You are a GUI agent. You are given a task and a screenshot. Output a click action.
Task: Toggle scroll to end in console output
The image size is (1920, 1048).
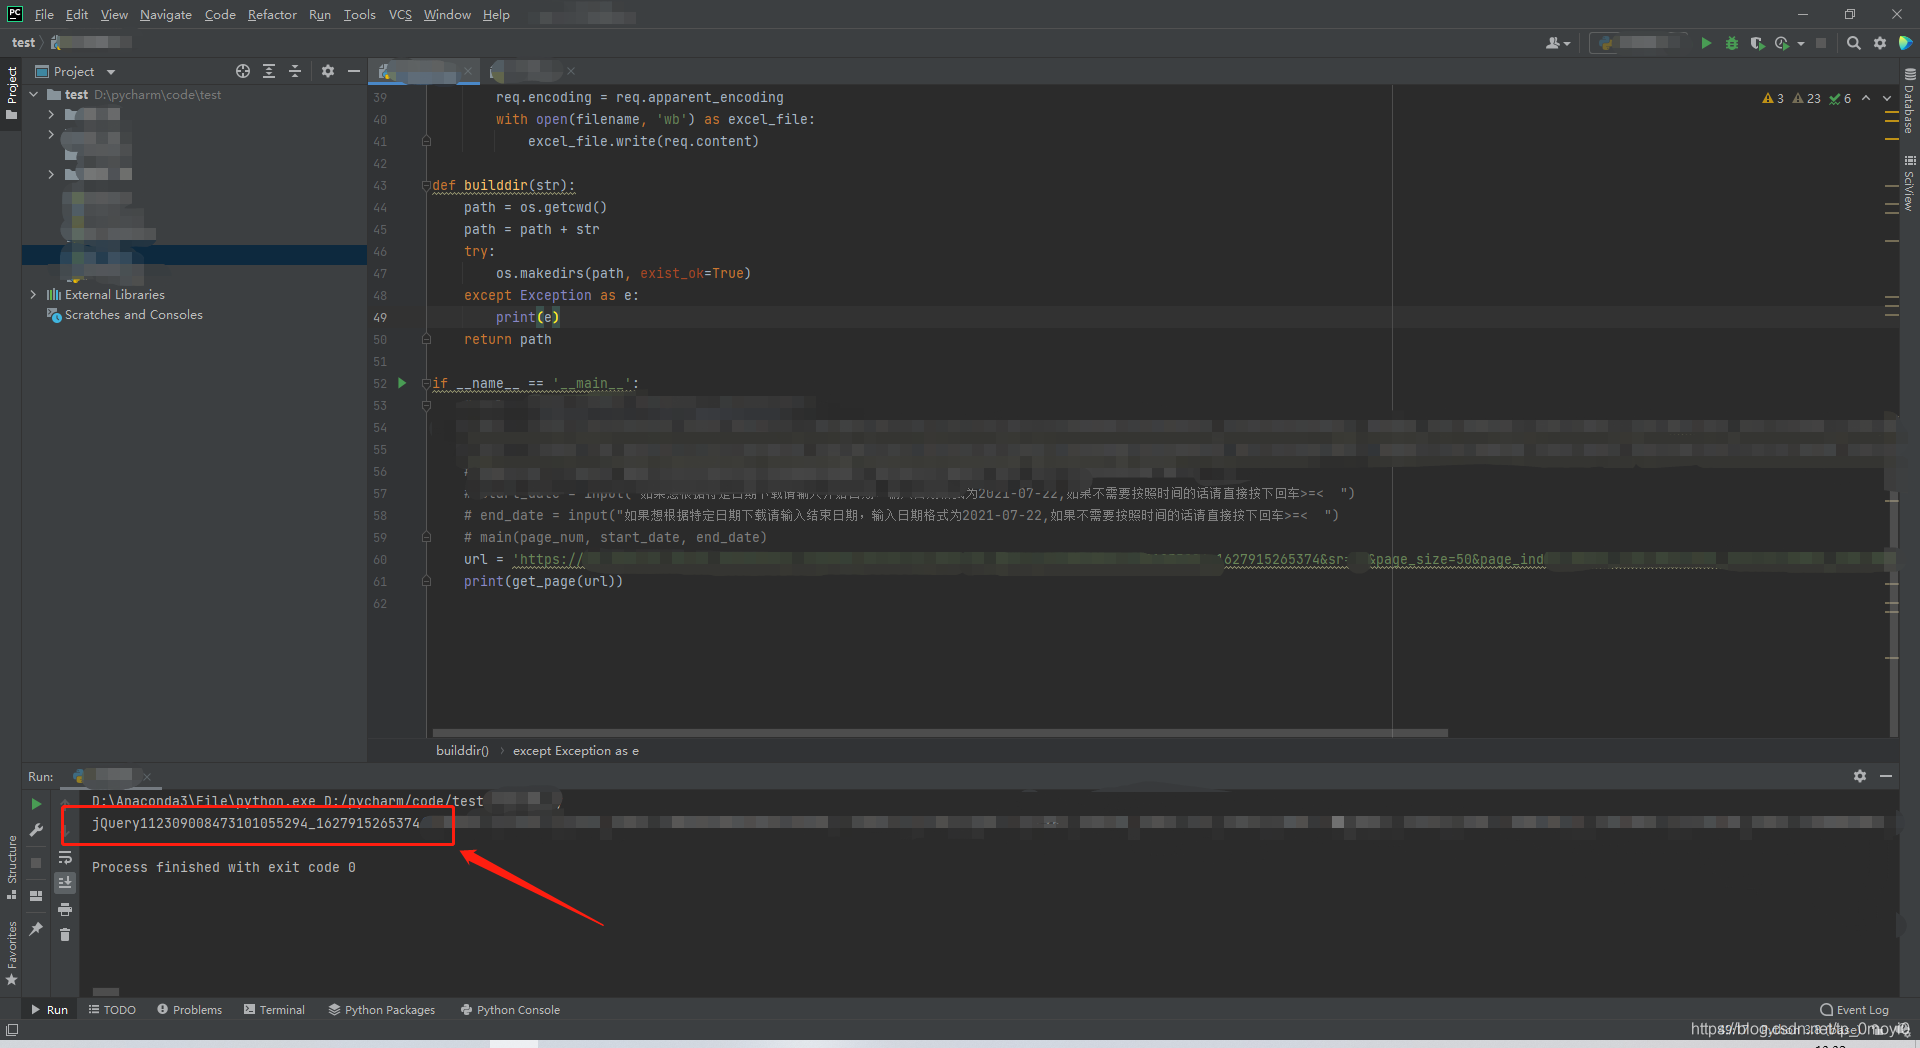click(65, 882)
